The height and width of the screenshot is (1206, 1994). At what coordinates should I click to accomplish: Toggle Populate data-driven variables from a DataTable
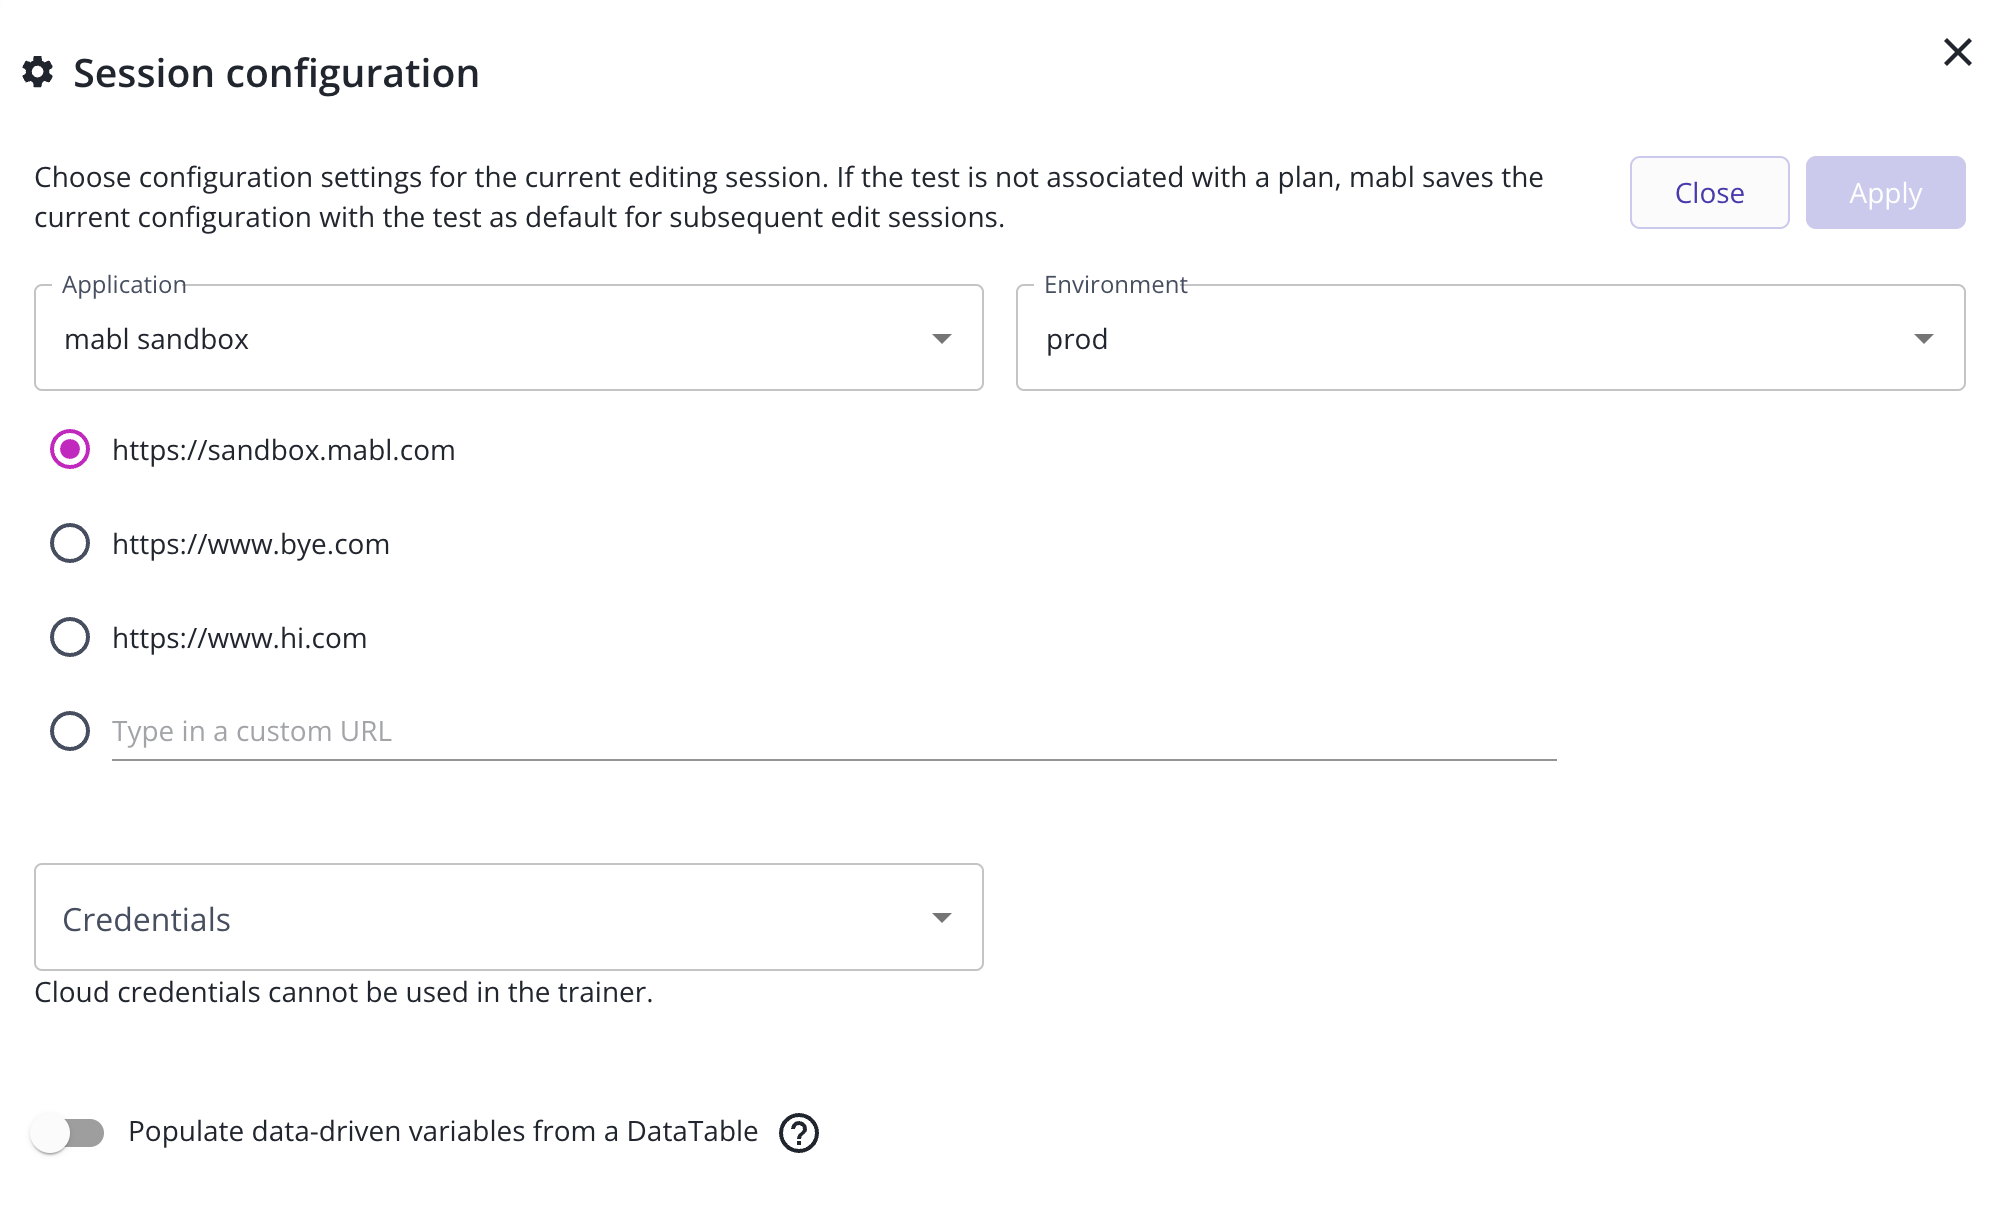click(x=67, y=1133)
